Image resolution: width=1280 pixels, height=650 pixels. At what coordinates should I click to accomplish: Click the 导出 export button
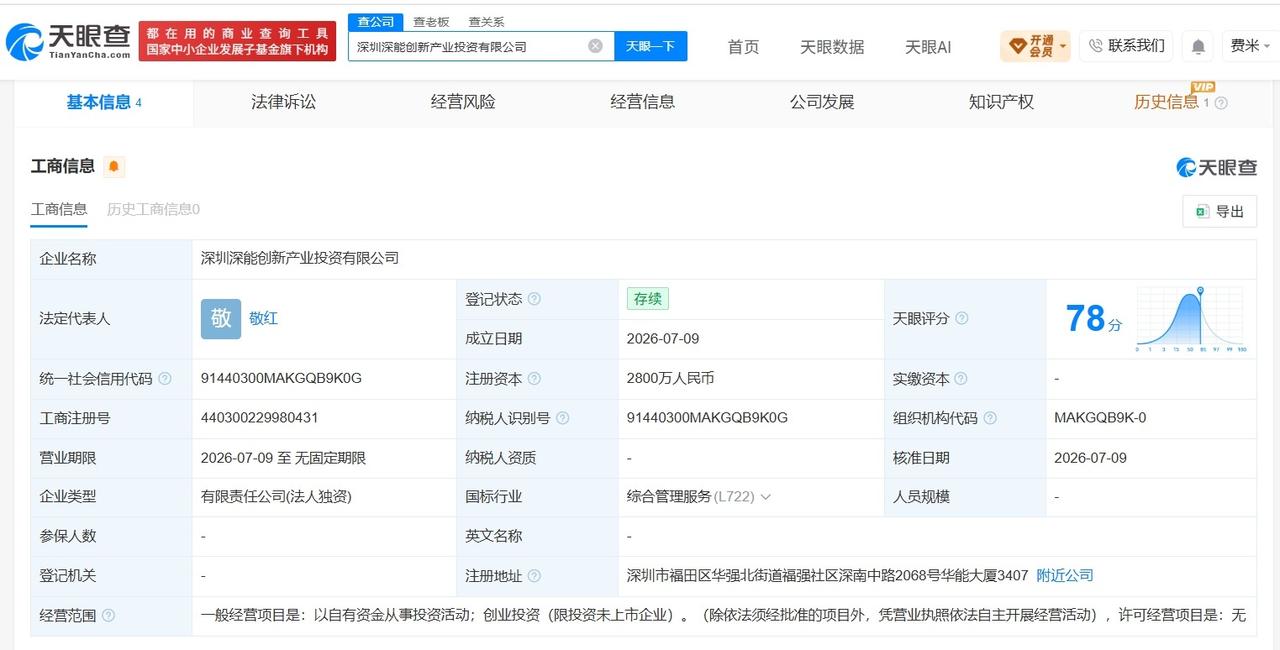[1219, 211]
